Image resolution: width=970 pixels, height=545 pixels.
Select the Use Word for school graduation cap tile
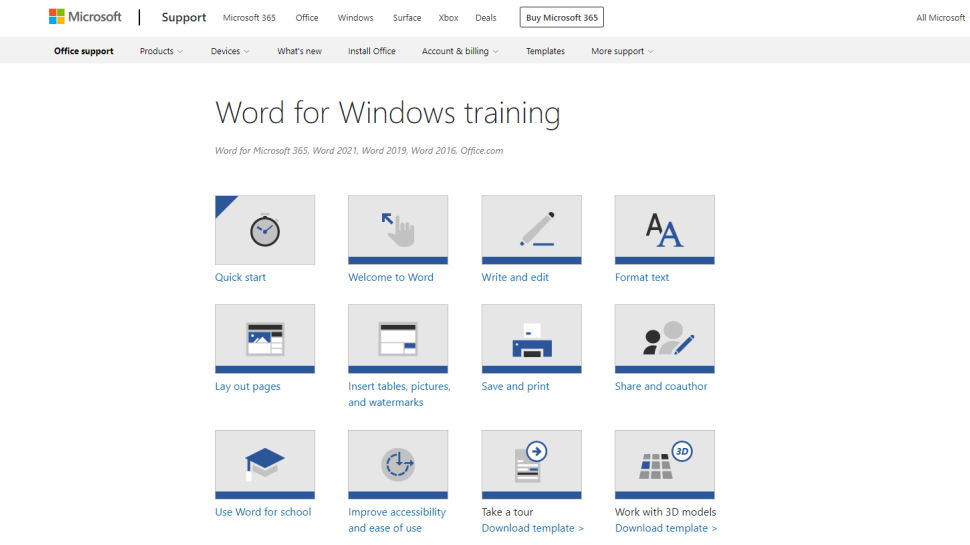click(x=265, y=465)
